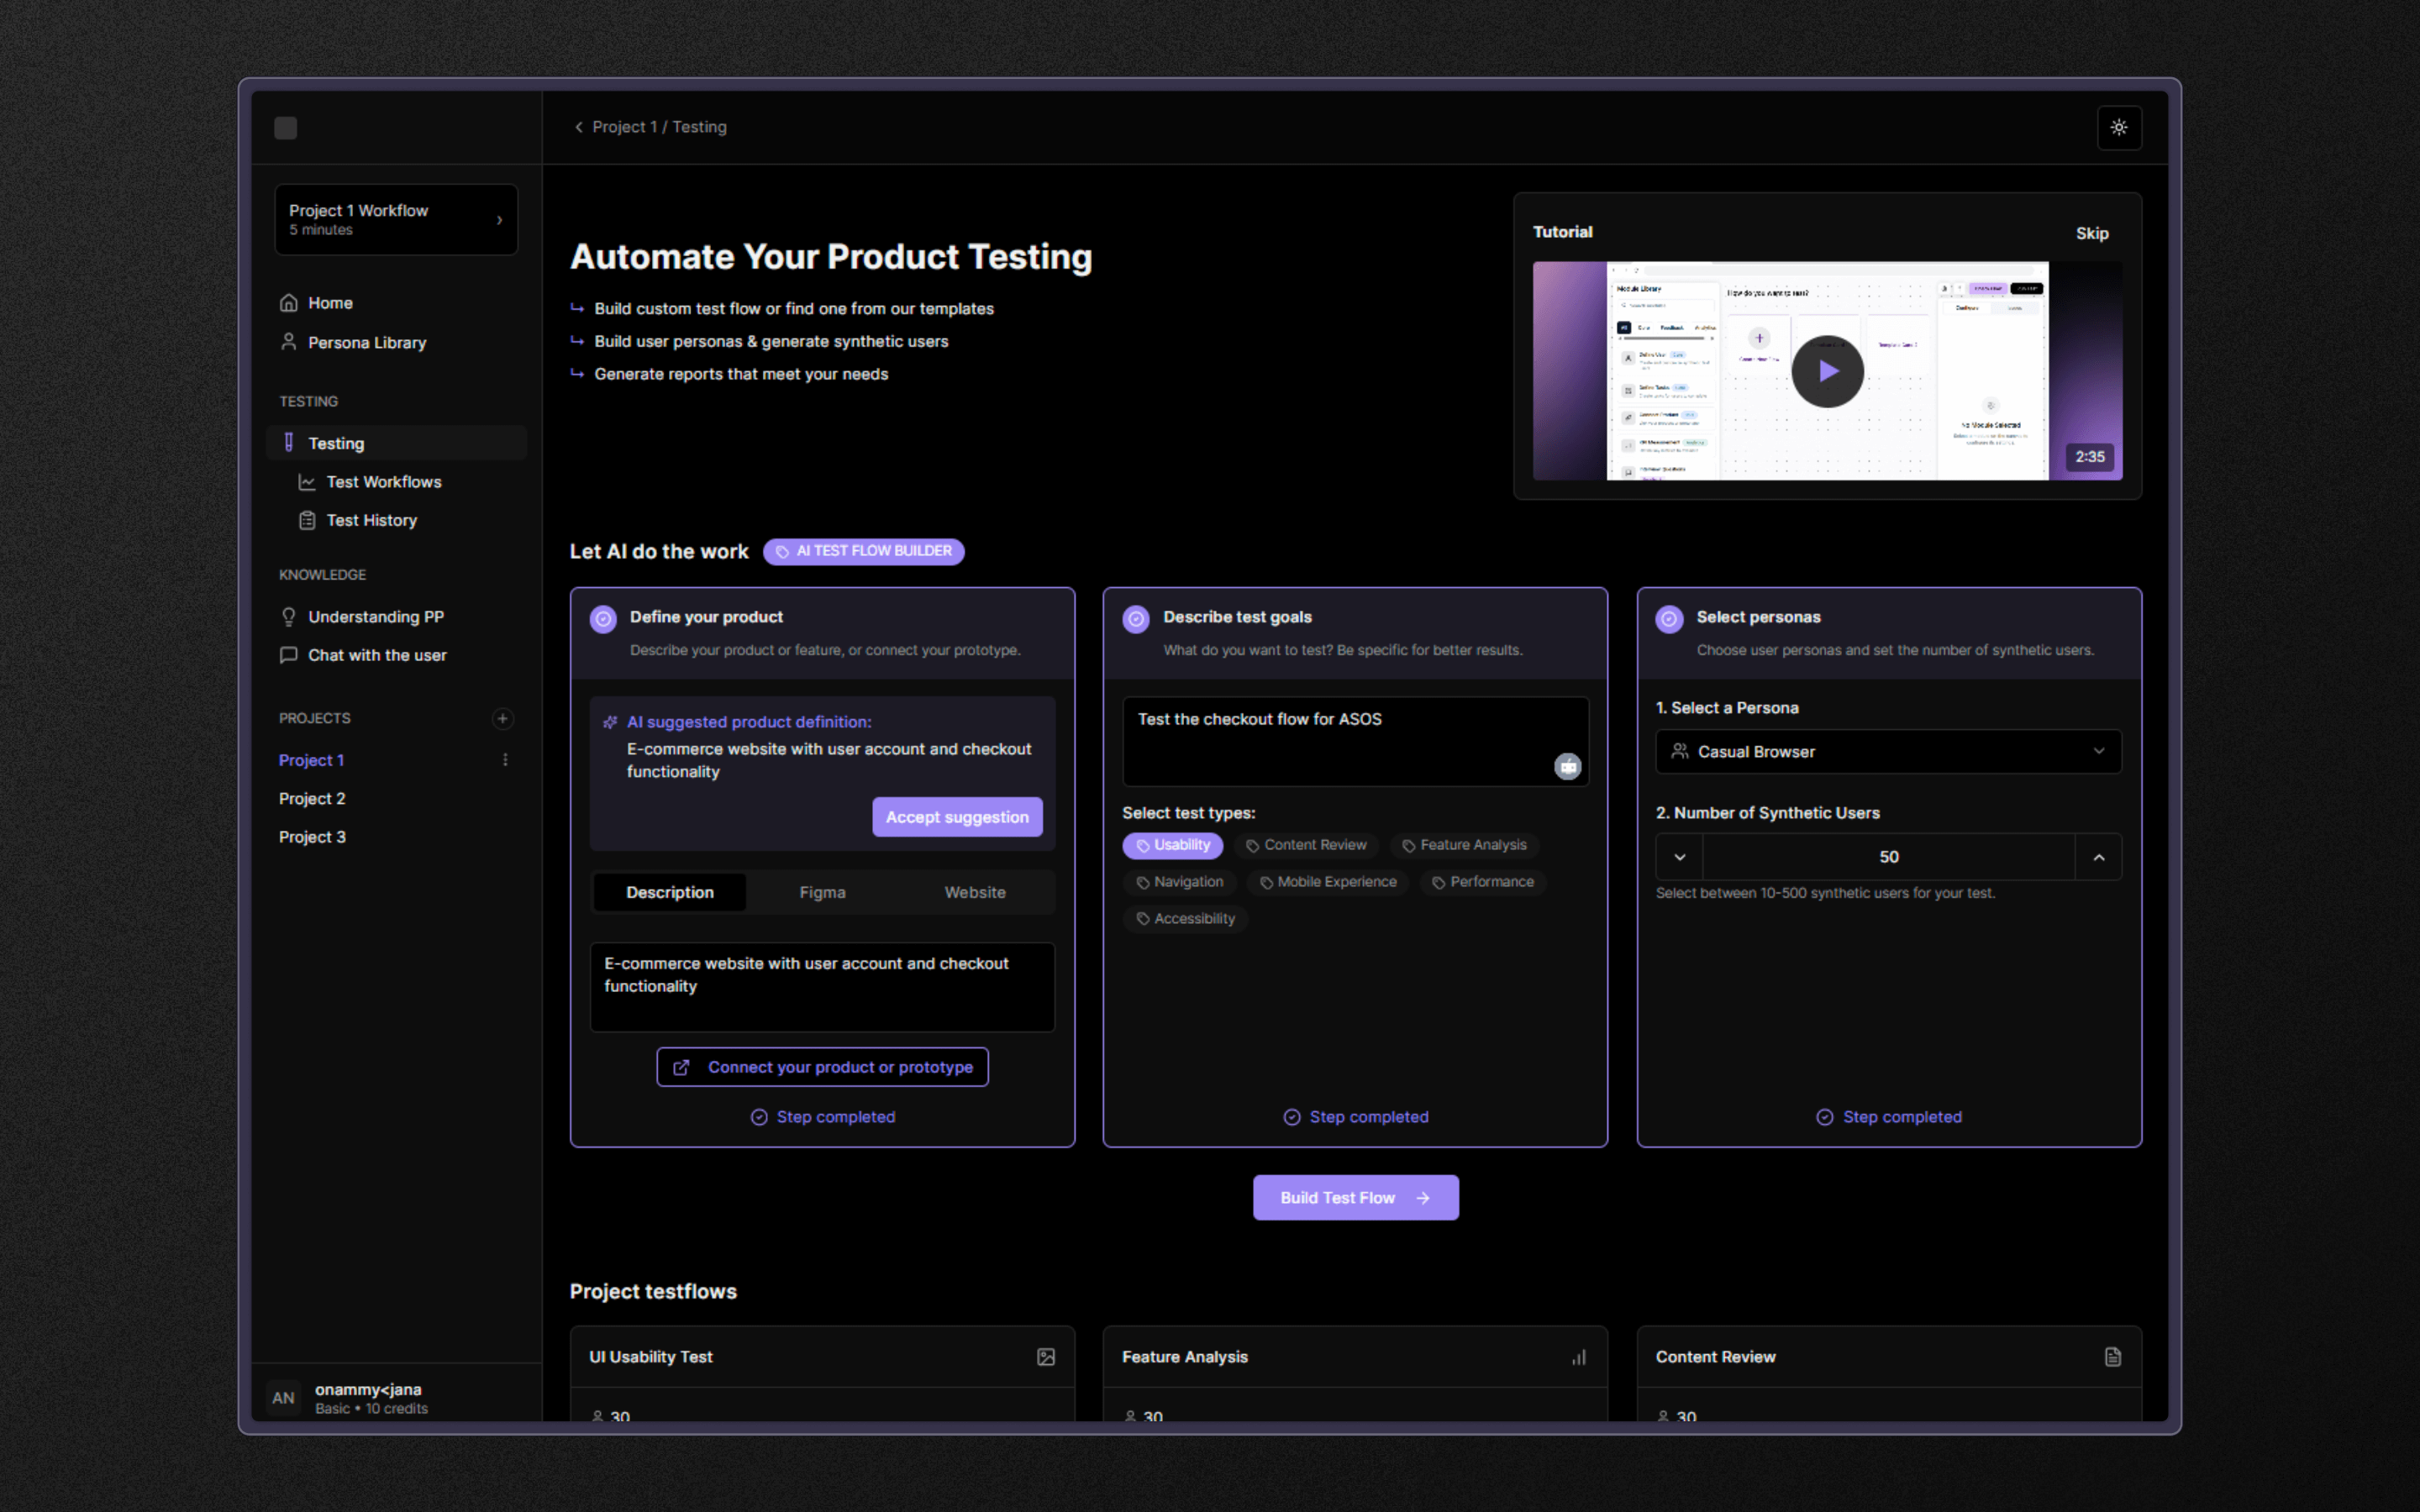The image size is (2420, 1512).
Task: Click Describe test goals step circle icon
Action: tap(1136, 619)
